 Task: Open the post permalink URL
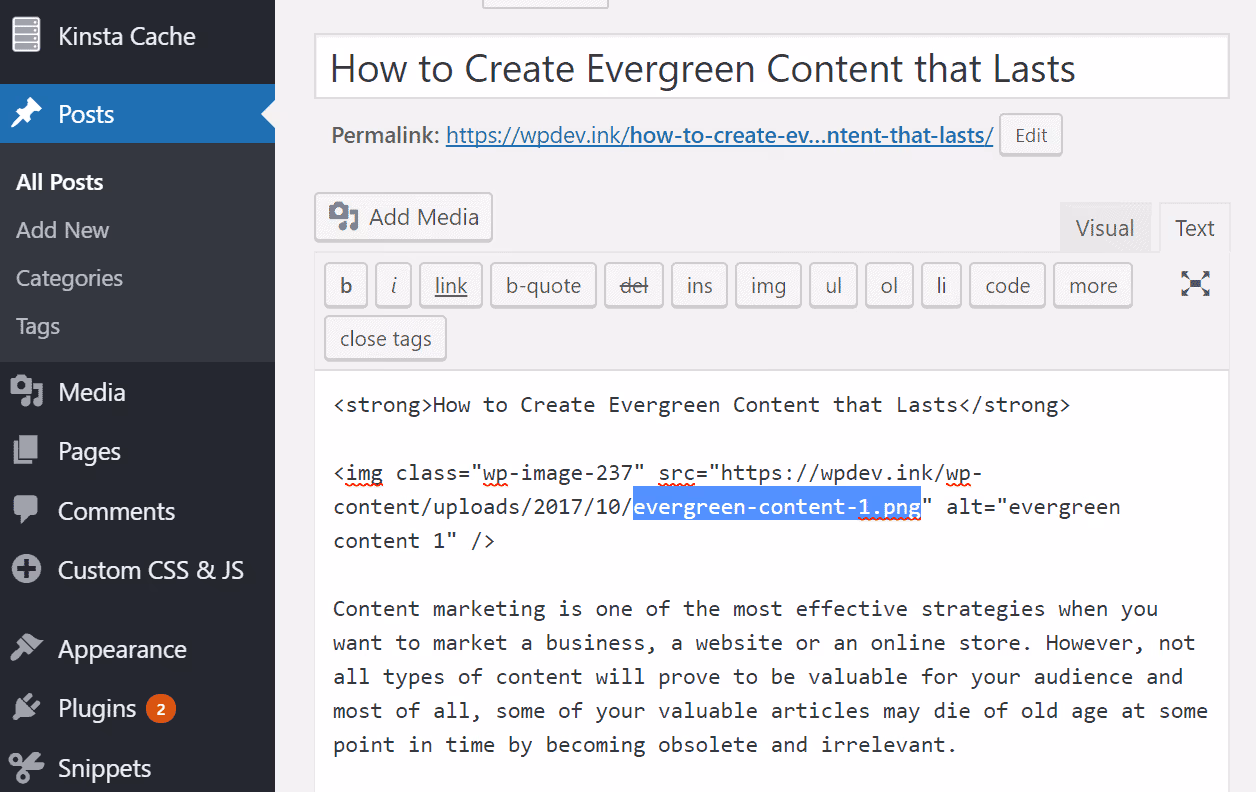coord(719,135)
